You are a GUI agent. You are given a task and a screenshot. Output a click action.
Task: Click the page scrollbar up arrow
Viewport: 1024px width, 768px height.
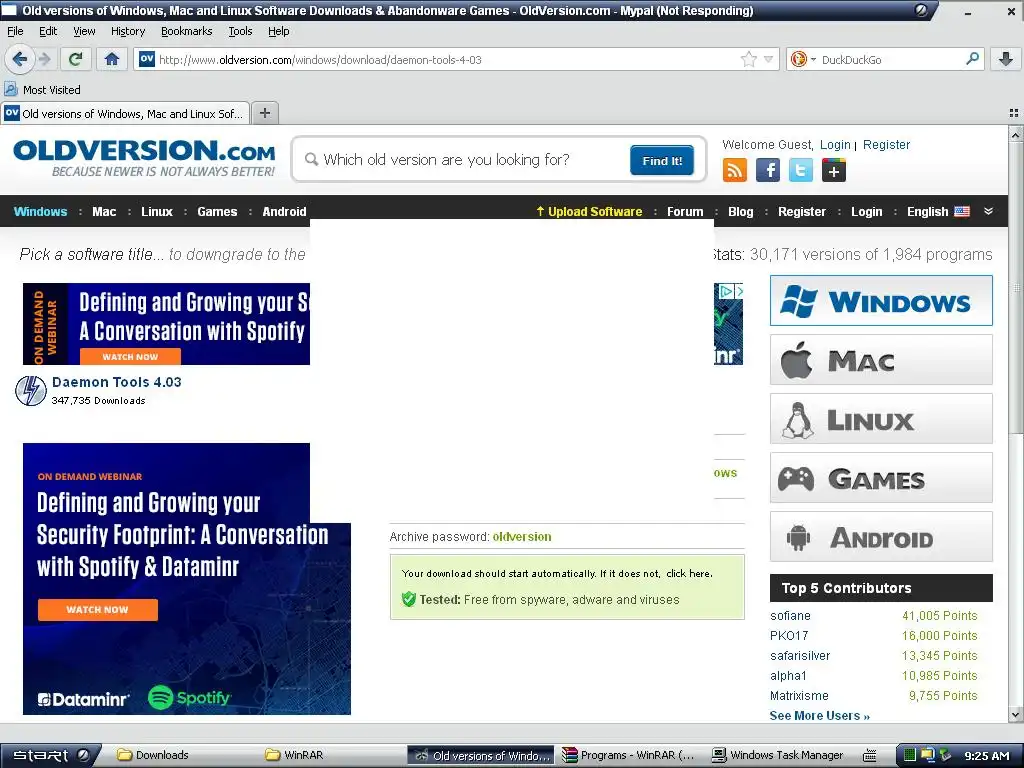point(1016,134)
